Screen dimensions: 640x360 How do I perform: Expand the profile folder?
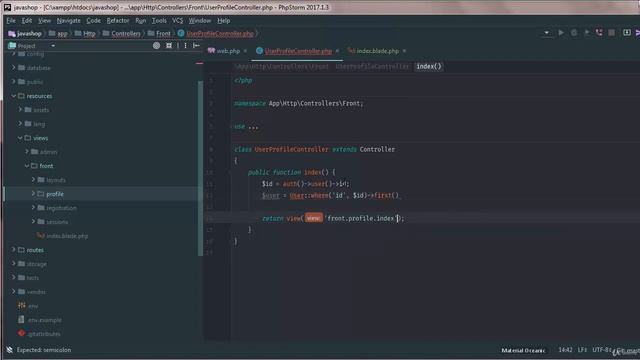pyautogui.click(x=33, y=194)
